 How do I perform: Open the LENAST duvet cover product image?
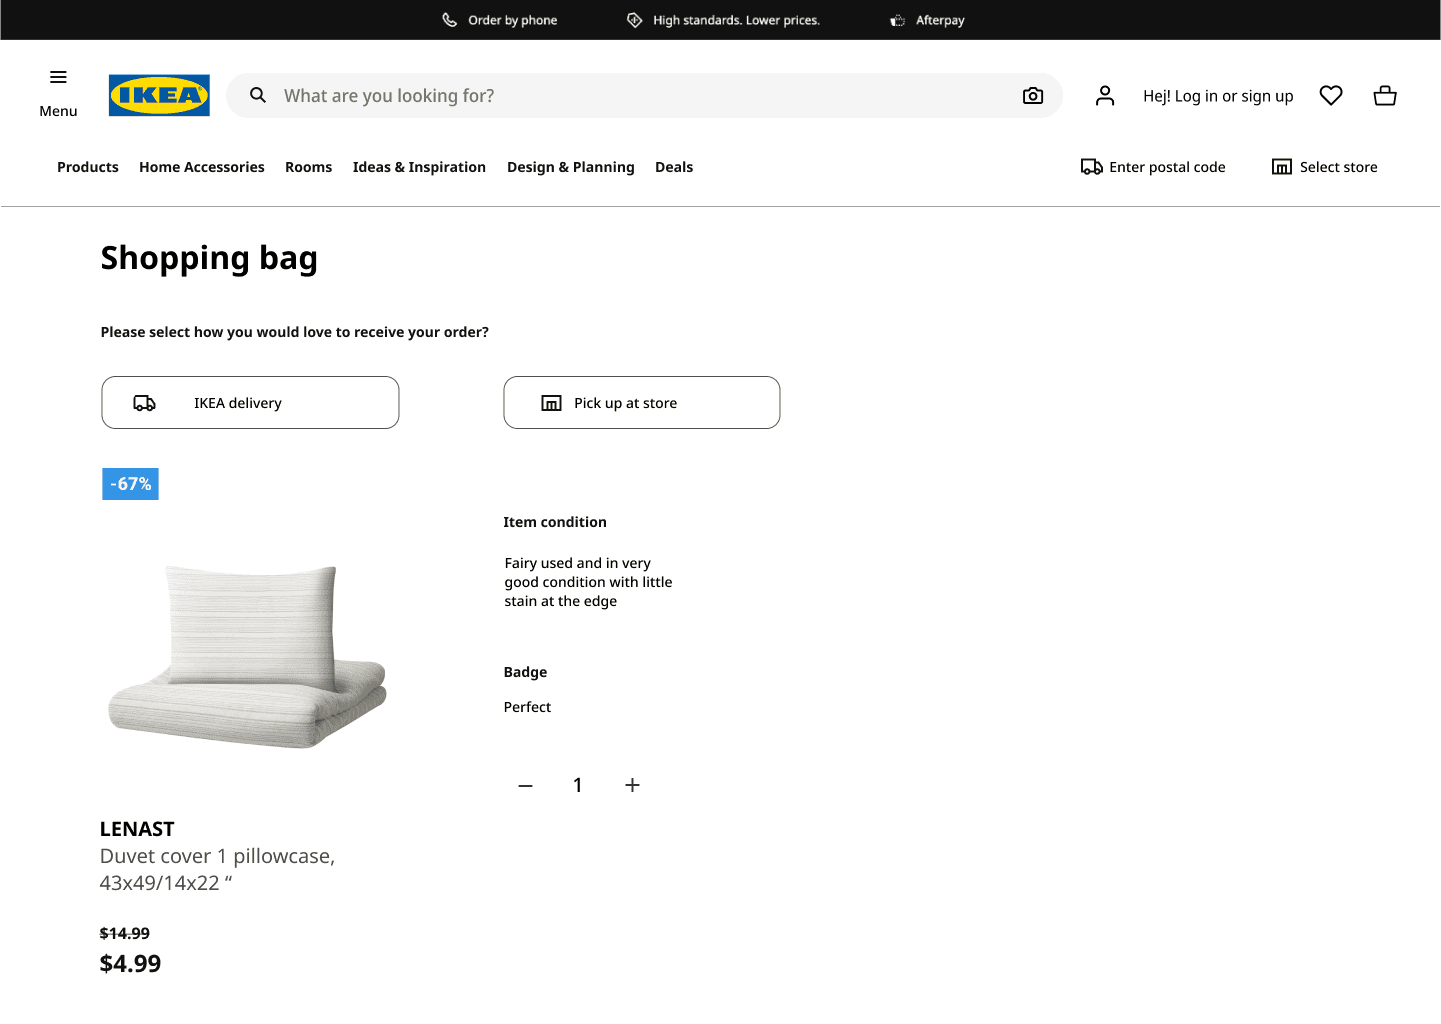248,656
